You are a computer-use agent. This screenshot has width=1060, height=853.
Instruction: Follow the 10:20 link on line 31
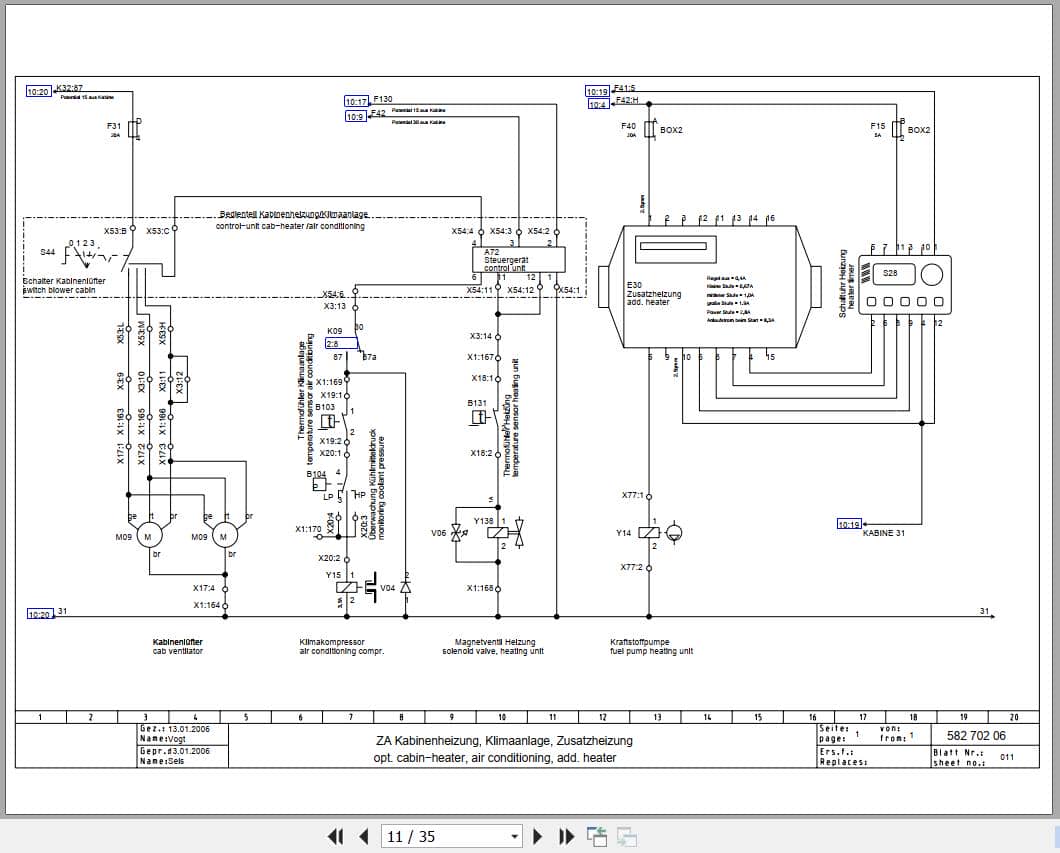[39, 614]
